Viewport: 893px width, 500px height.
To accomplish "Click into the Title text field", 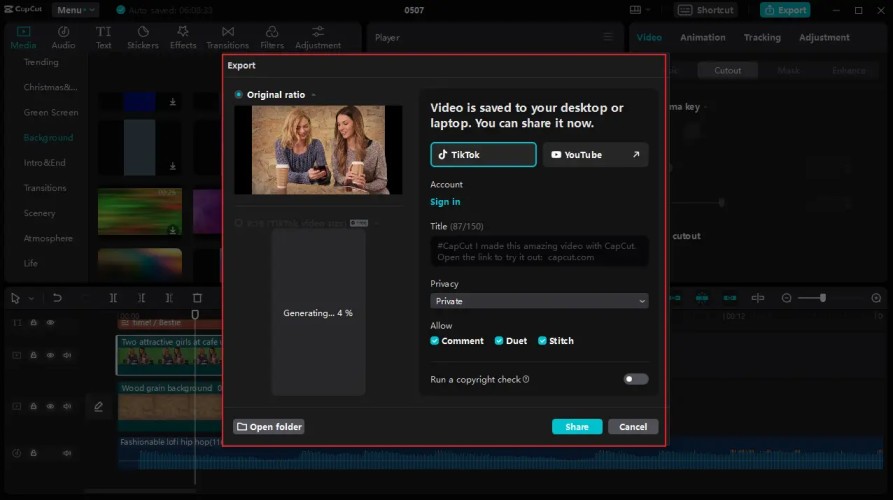I will [x=539, y=251].
